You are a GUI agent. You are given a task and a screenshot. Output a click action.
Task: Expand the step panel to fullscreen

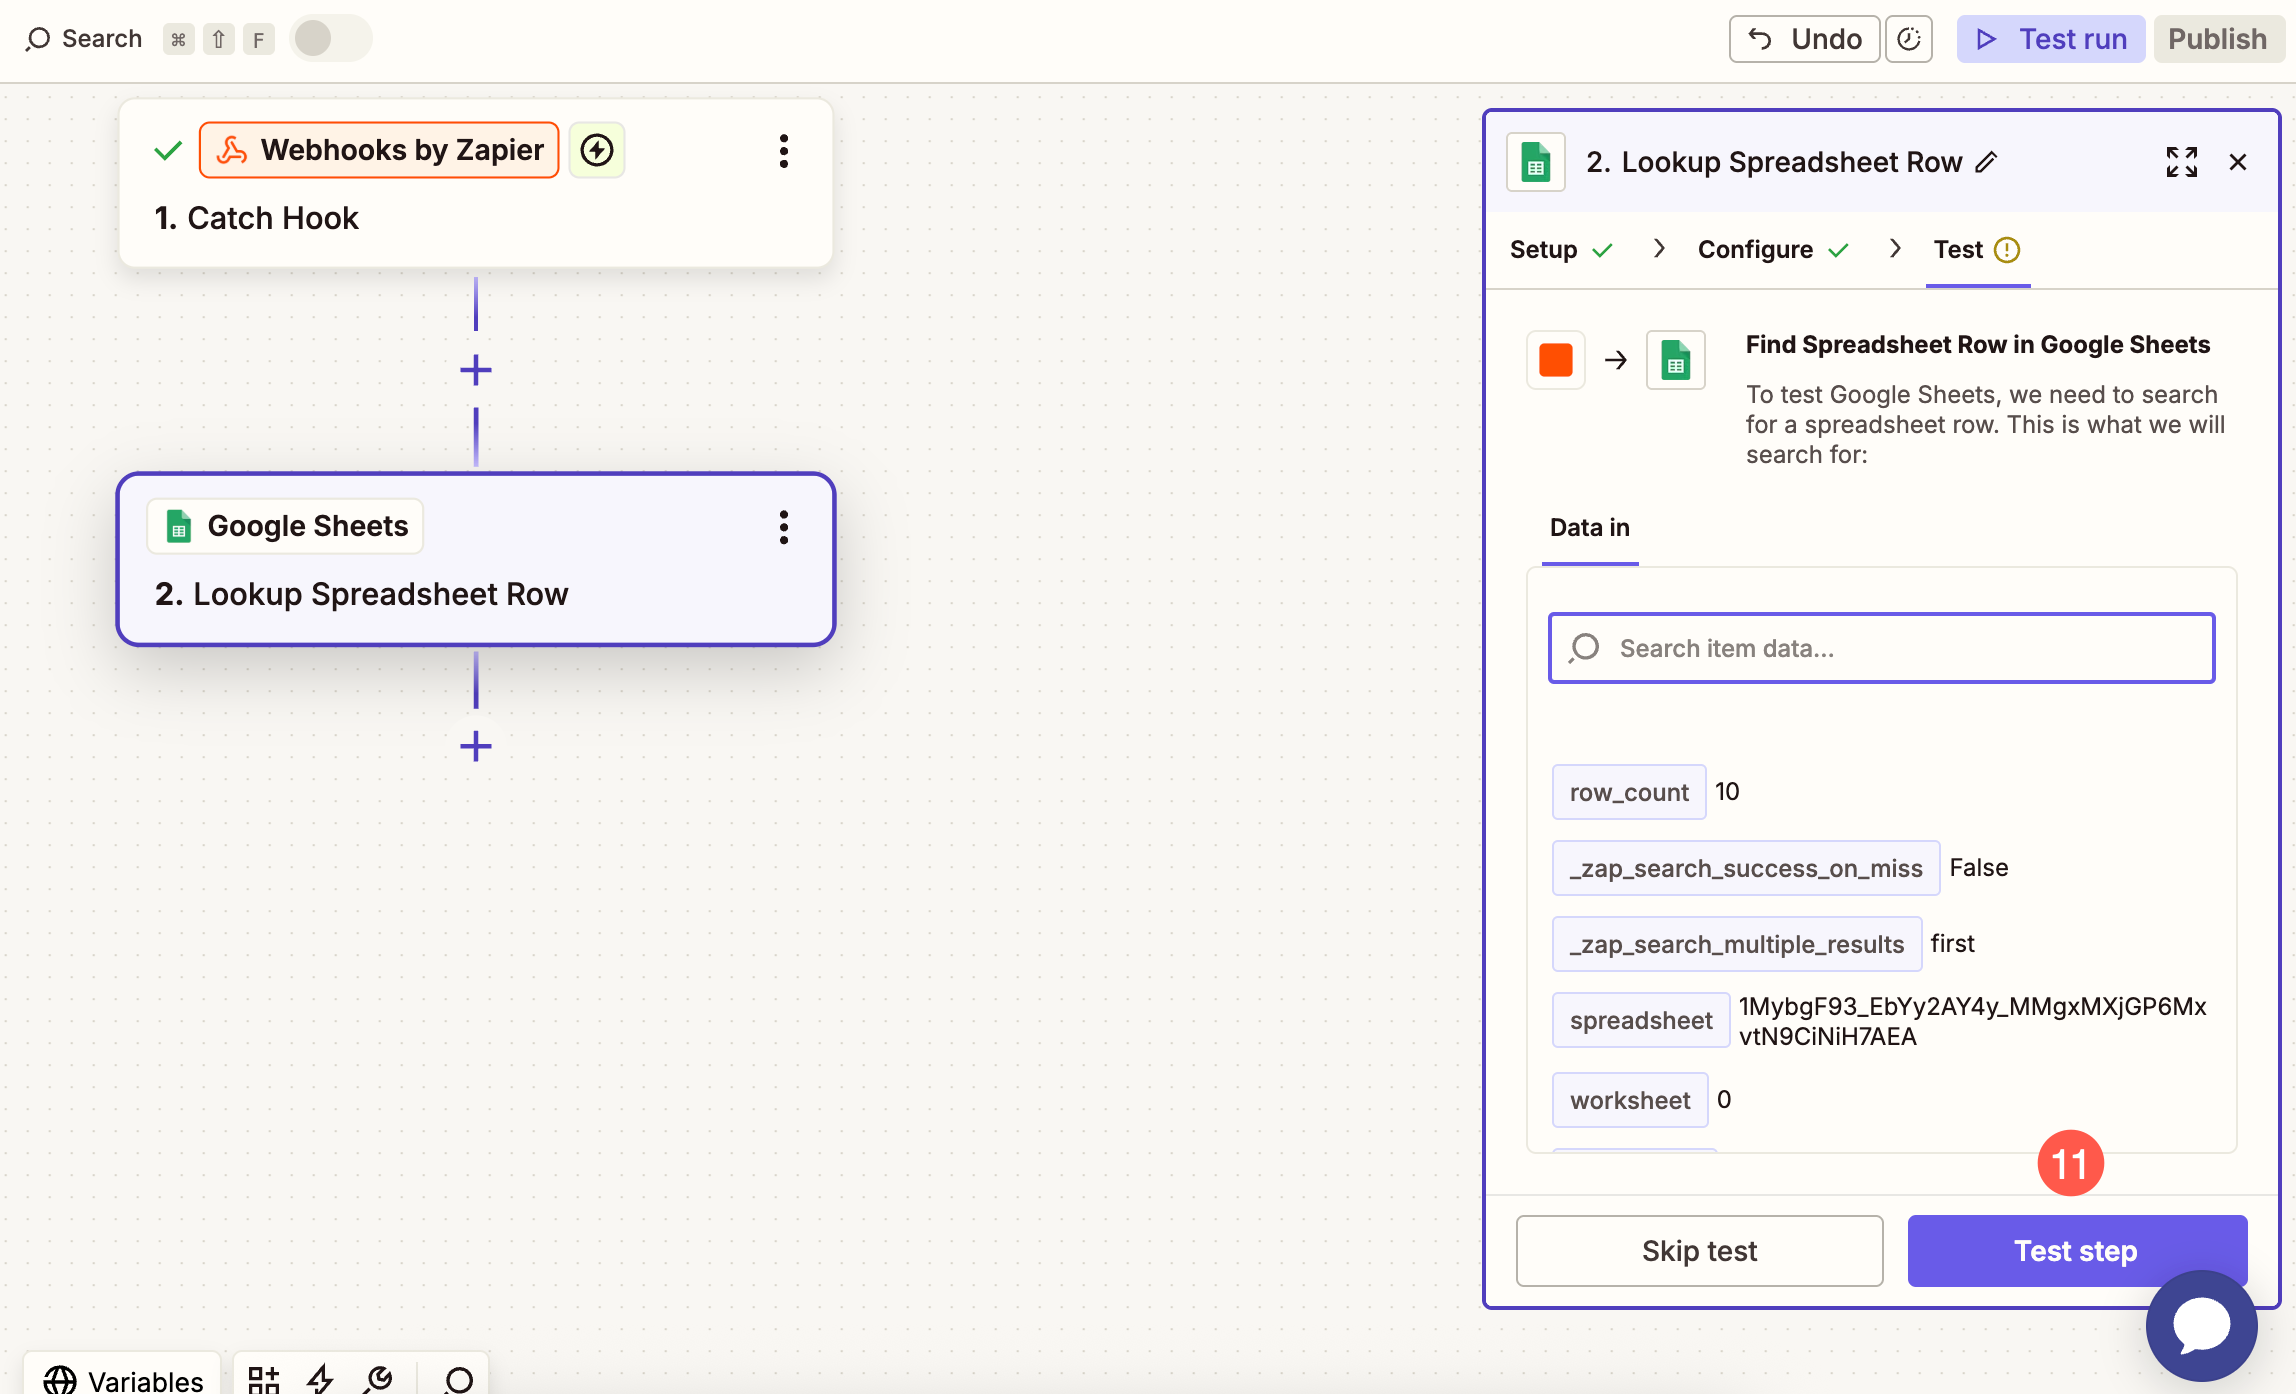tap(2182, 162)
